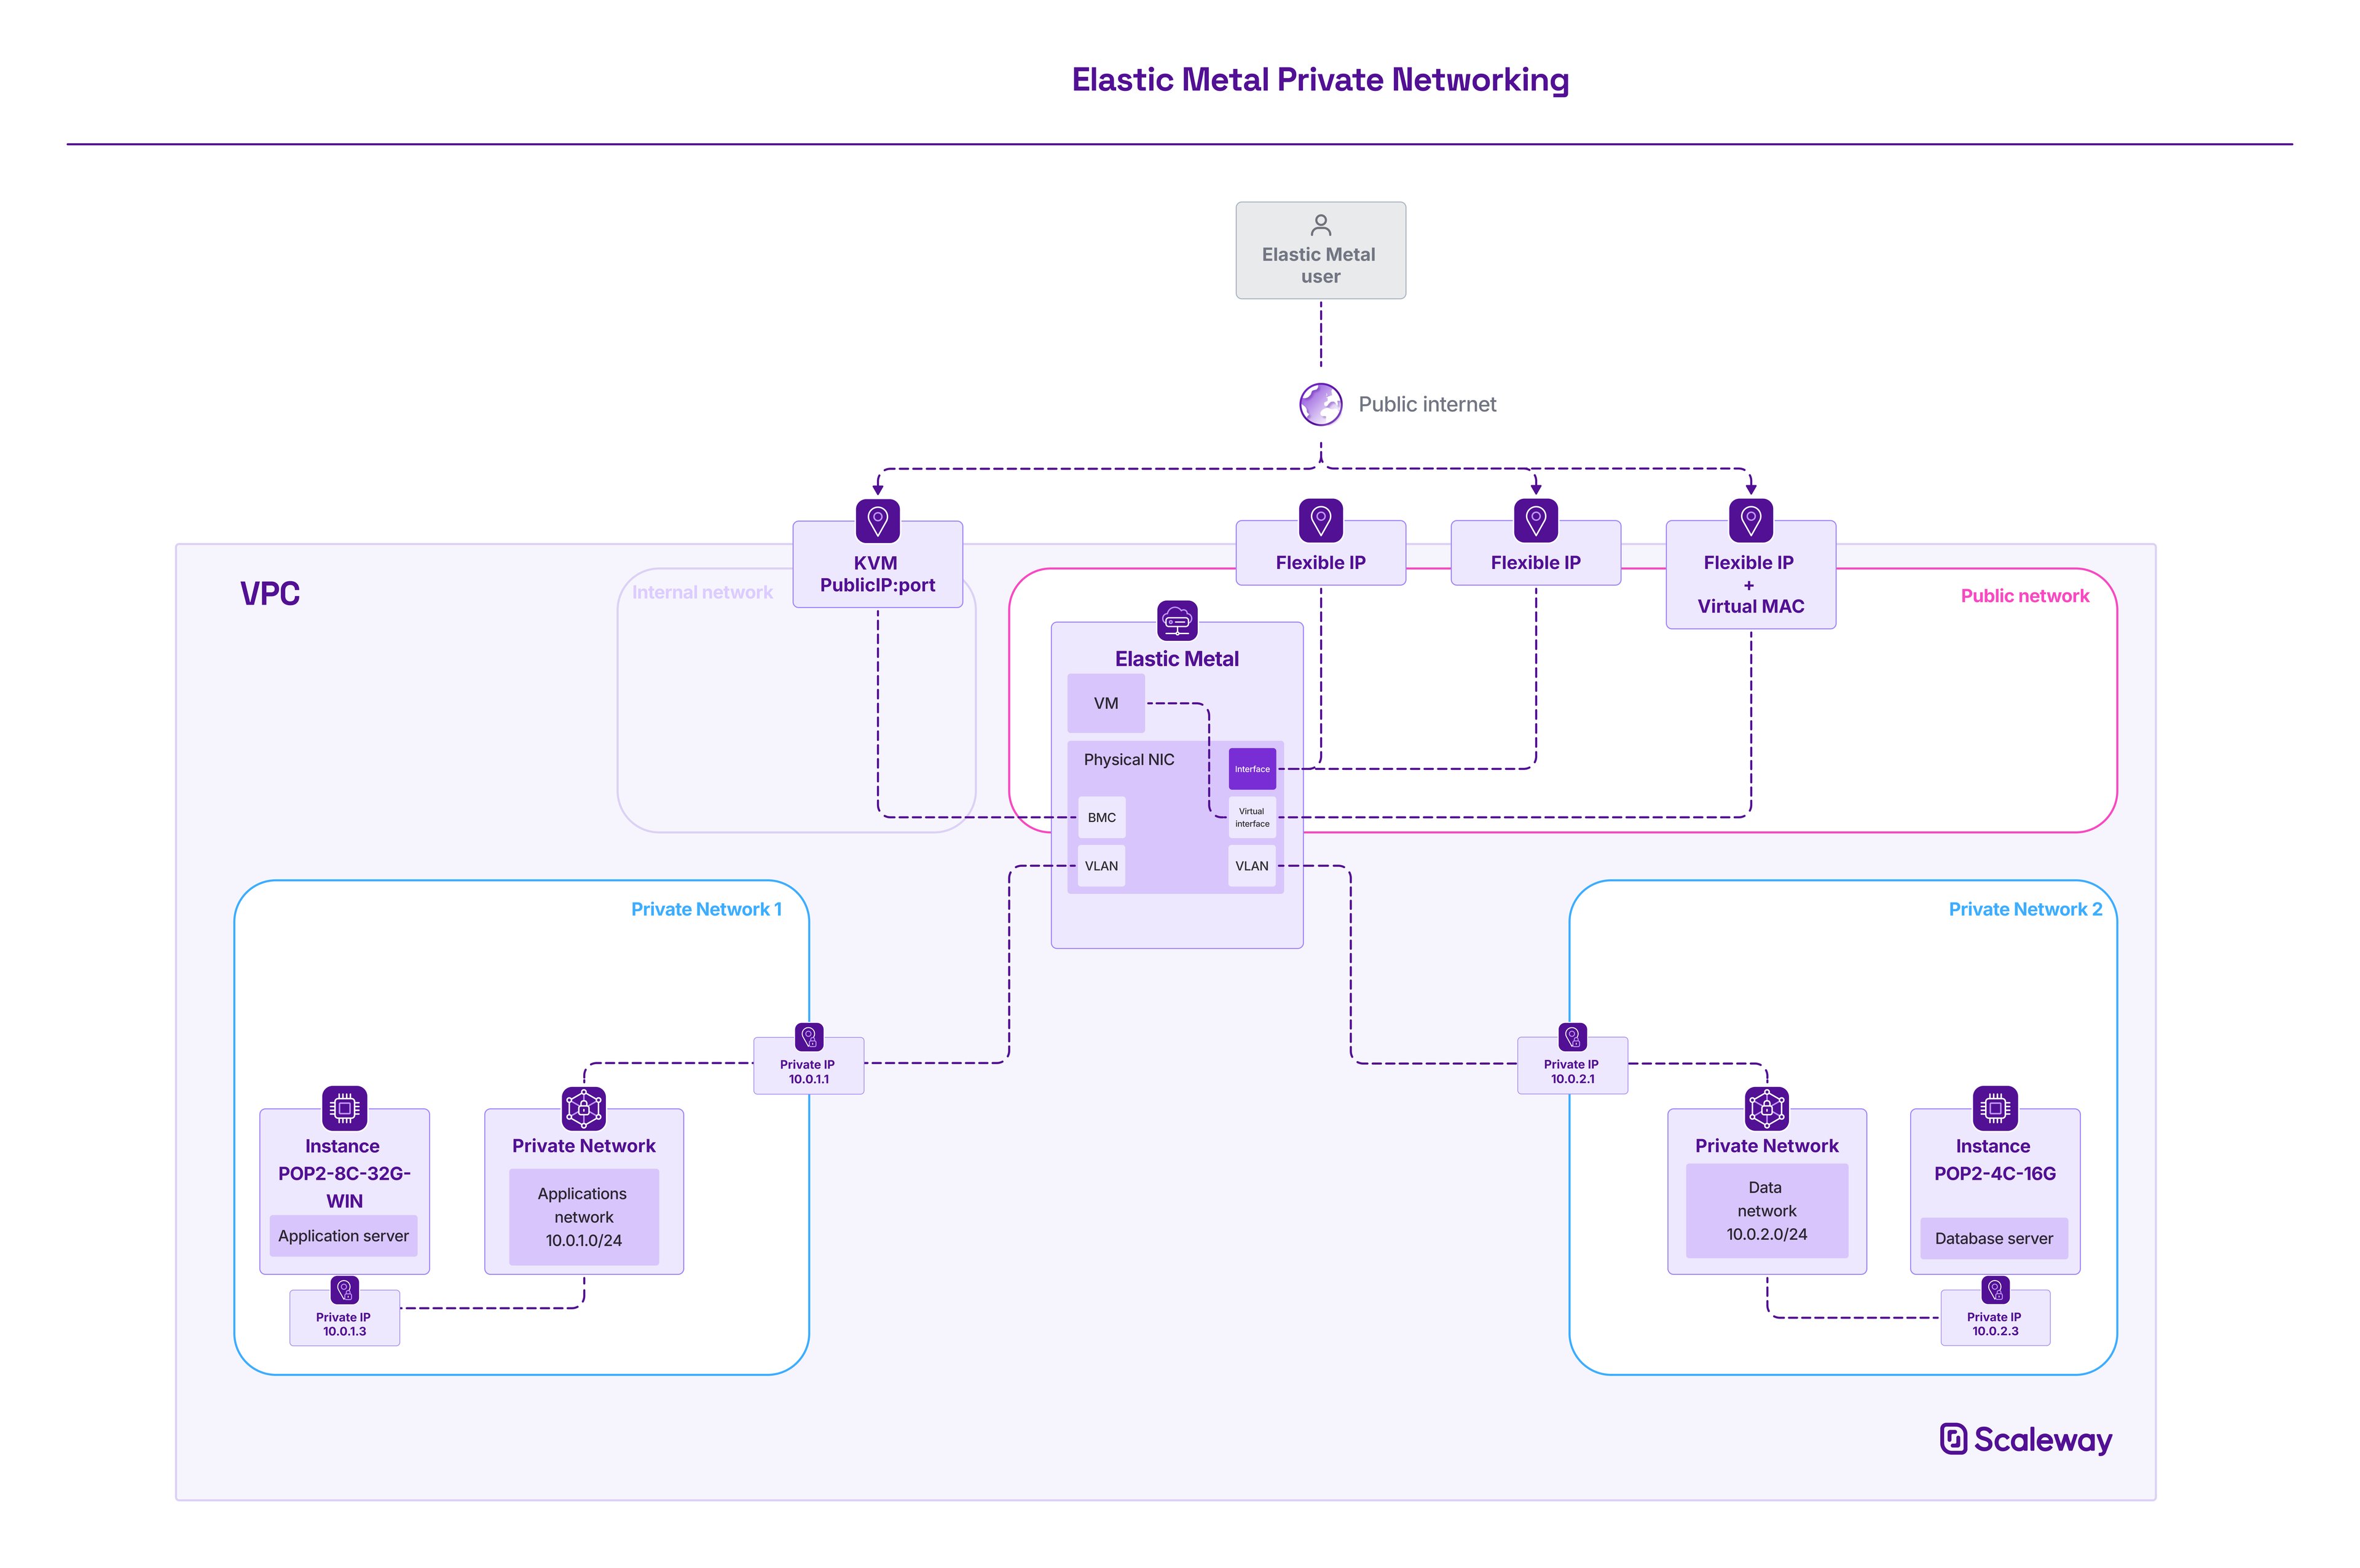2360x1568 pixels.
Task: Click the pink 'Public network' label
Action: 2025,596
